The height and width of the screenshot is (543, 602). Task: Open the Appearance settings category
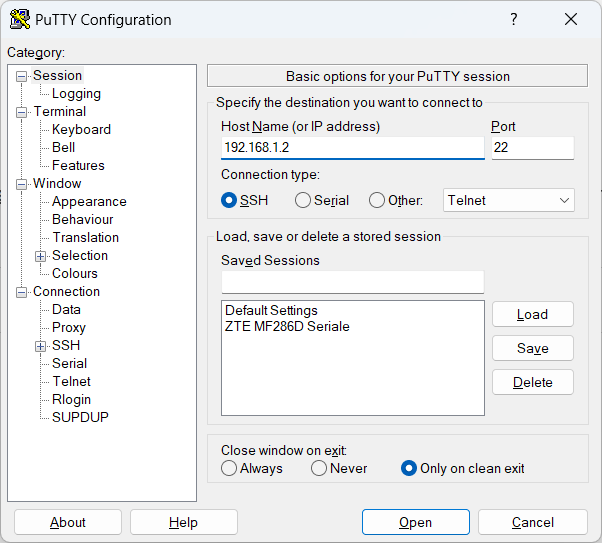tap(89, 201)
